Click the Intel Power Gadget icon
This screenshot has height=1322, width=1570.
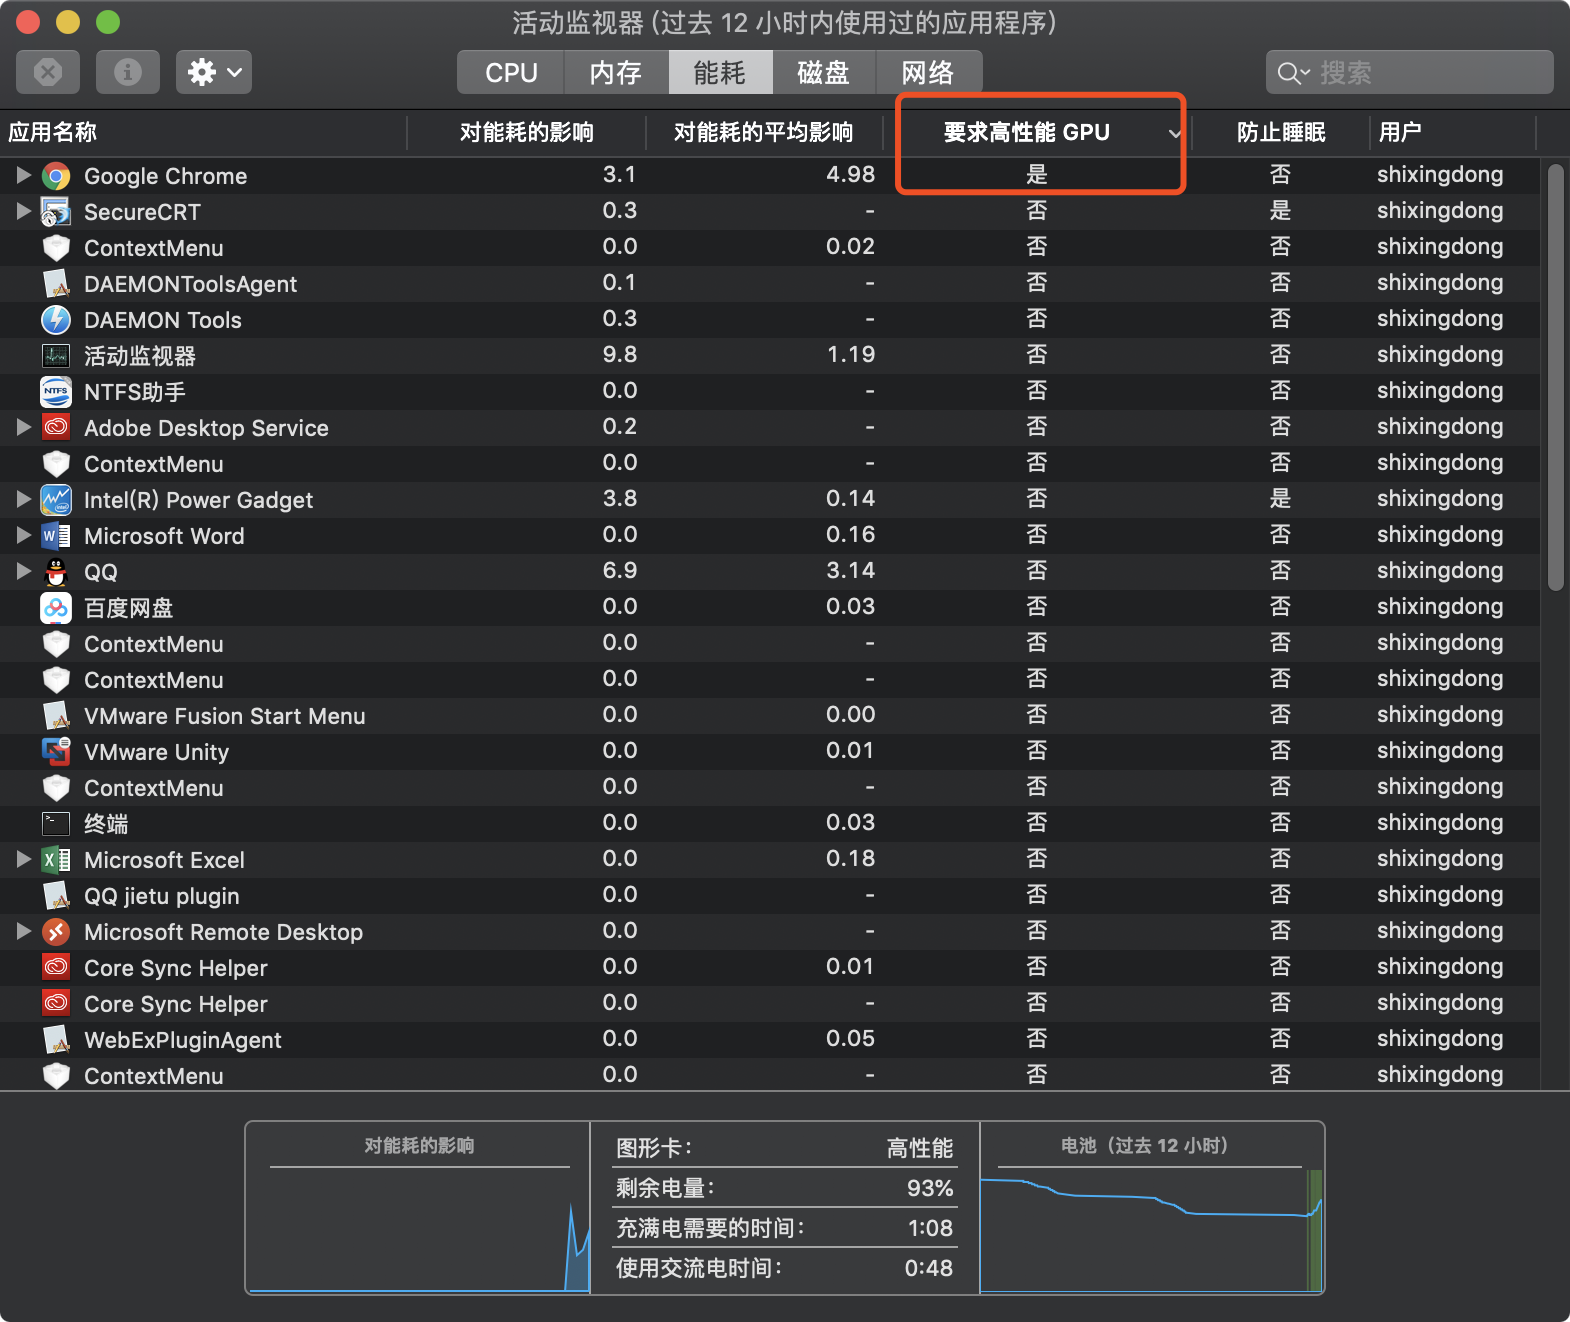coord(56,500)
